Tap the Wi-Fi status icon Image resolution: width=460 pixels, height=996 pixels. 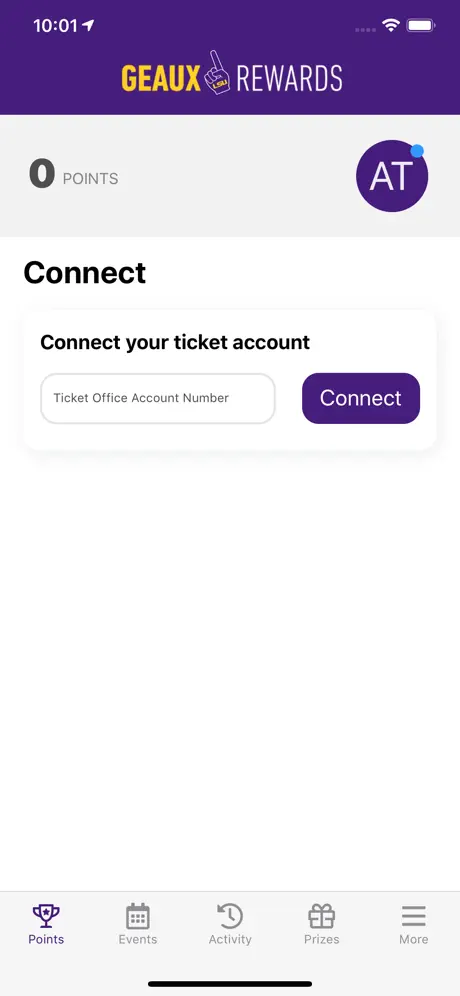390,25
